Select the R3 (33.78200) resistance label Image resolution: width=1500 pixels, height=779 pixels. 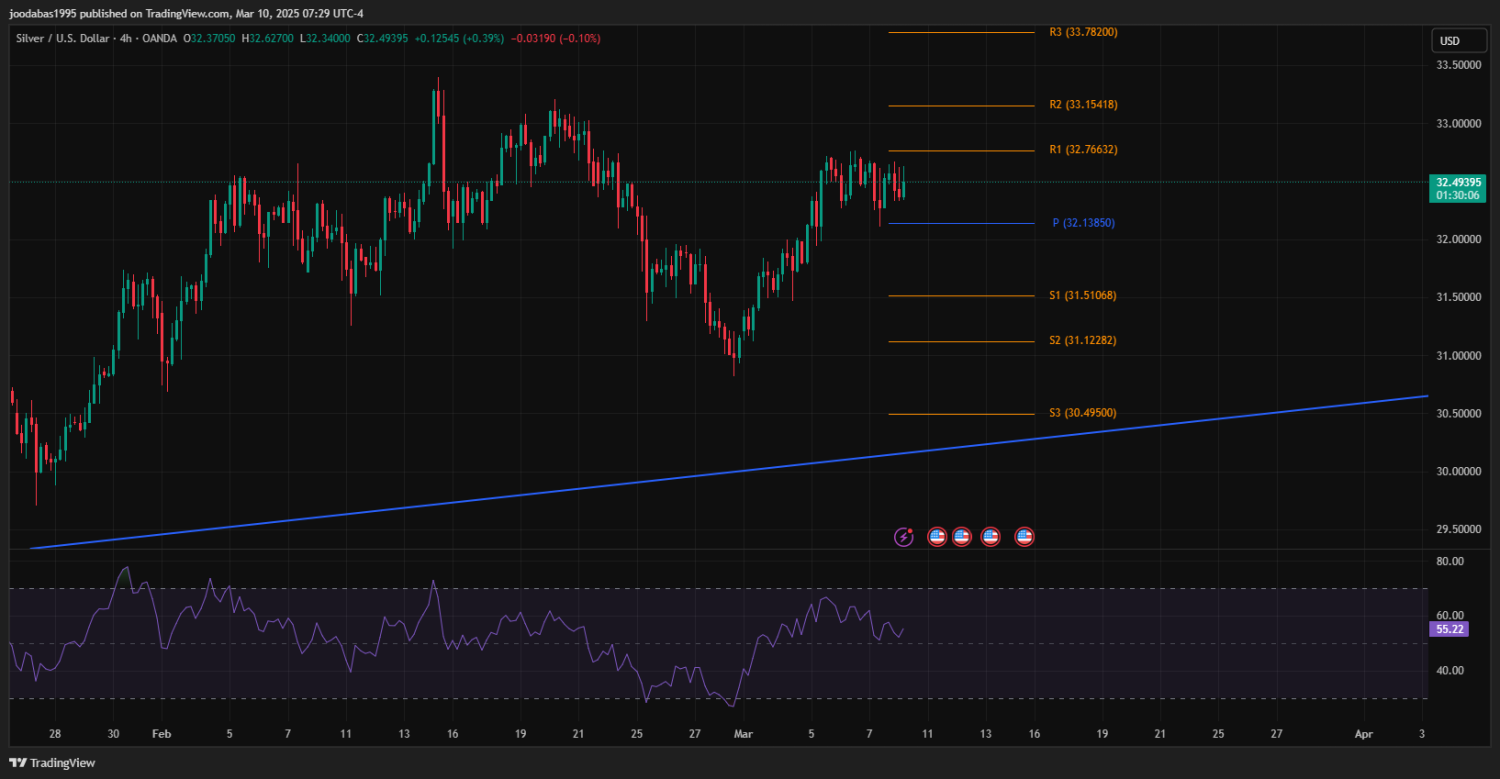coord(1083,32)
